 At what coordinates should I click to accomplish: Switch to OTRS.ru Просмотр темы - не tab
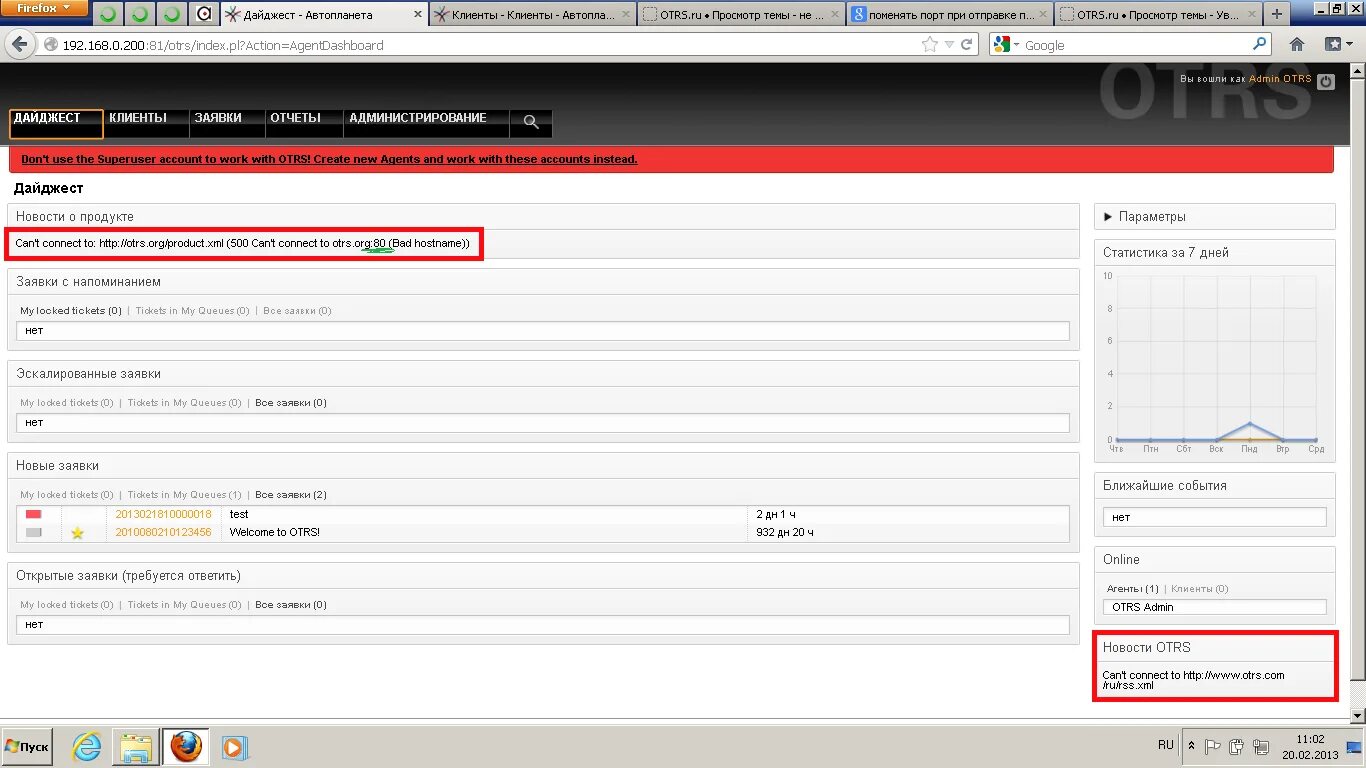click(741, 15)
